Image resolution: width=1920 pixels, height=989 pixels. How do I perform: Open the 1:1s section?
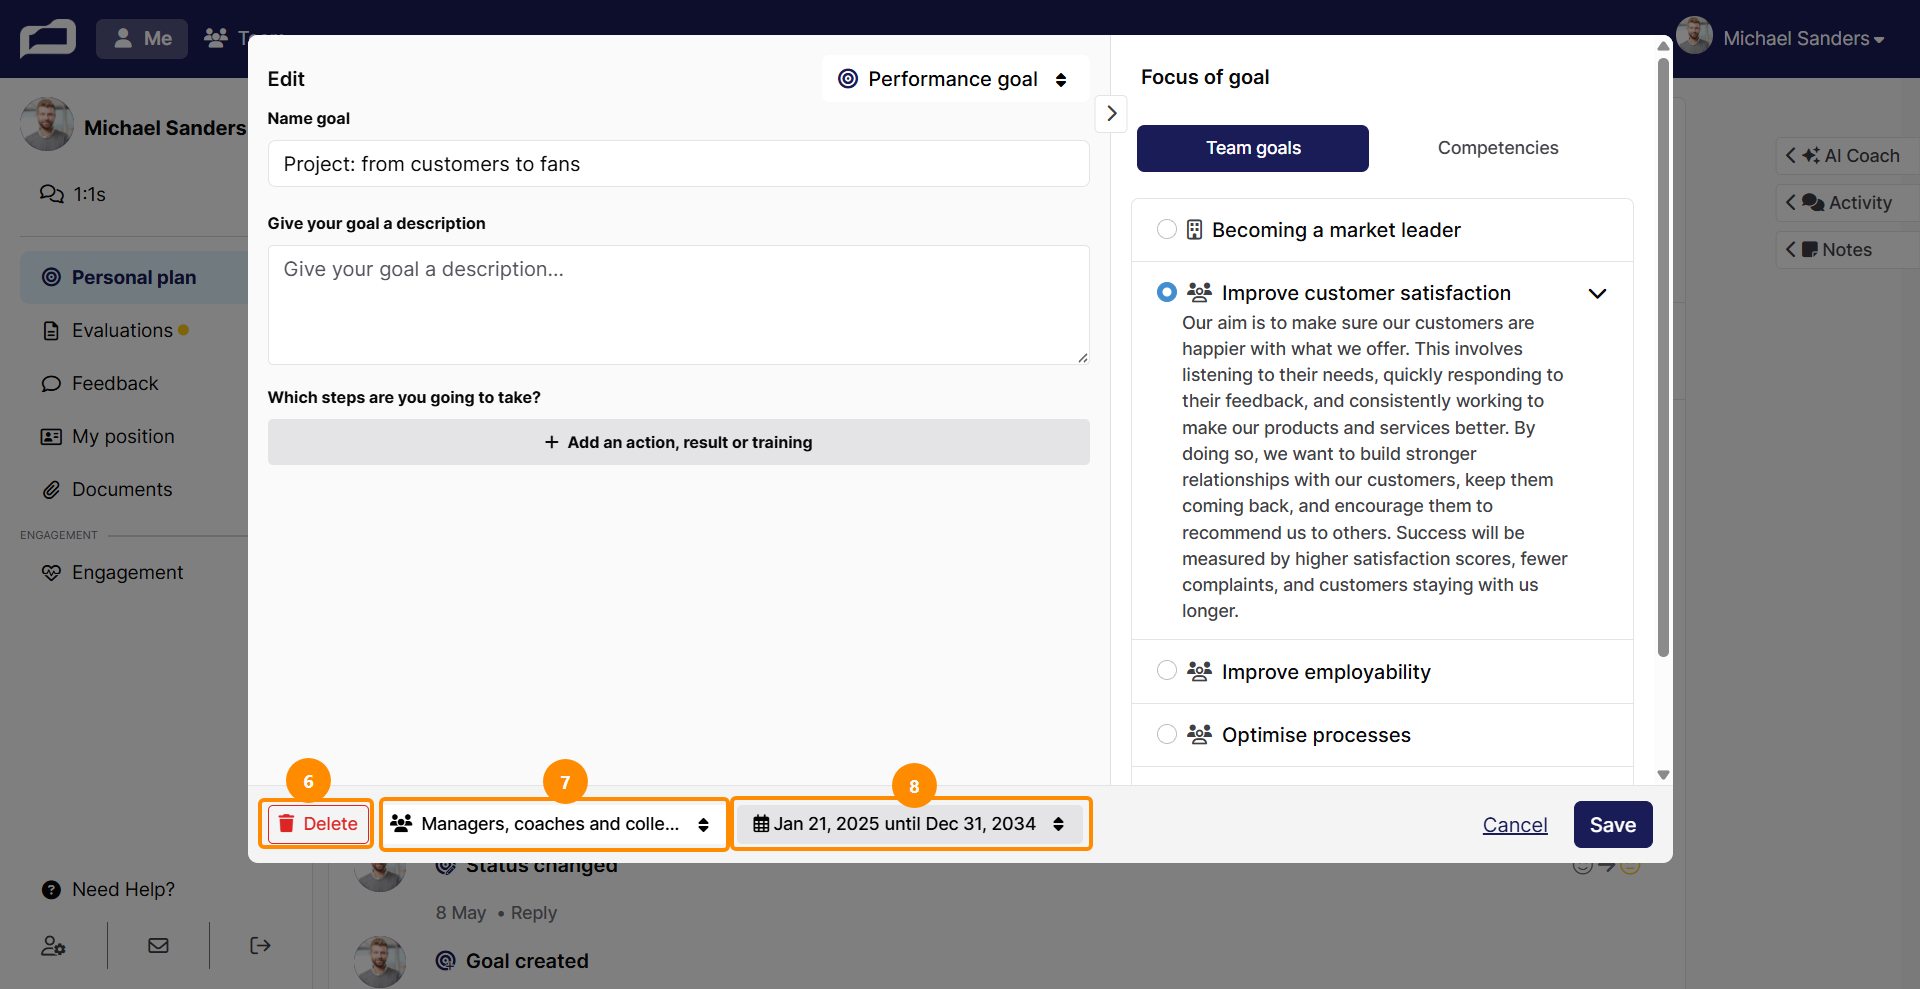click(90, 194)
